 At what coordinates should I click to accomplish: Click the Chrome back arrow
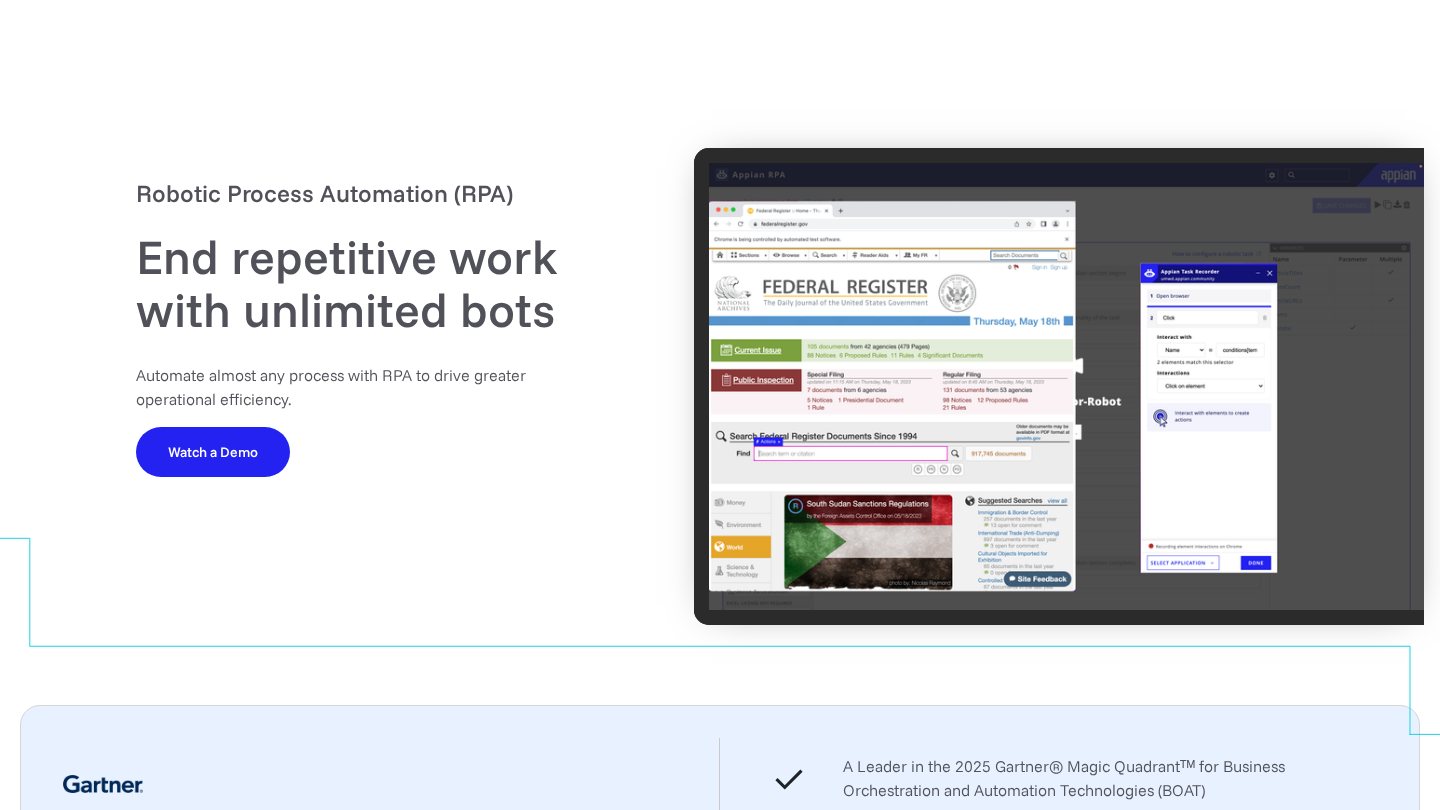(x=716, y=224)
